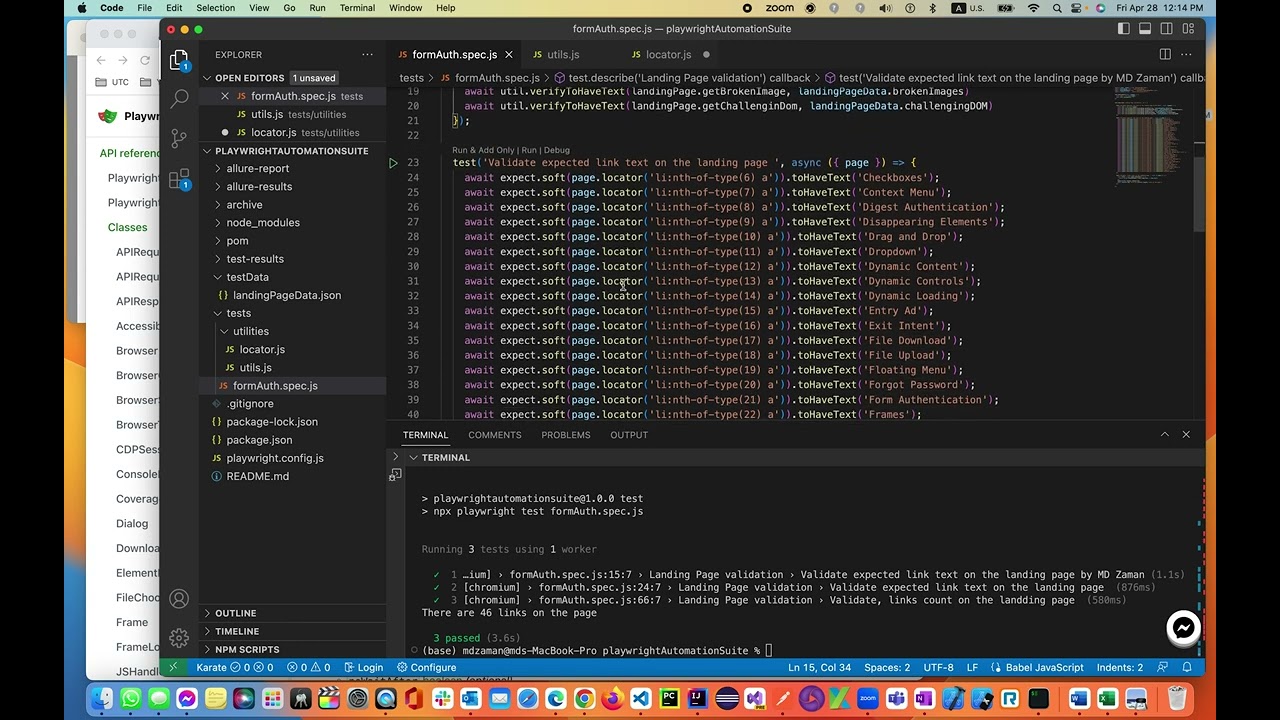The width and height of the screenshot is (1280, 720).
Task: Open Finder from the macOS Dock
Action: (101, 699)
